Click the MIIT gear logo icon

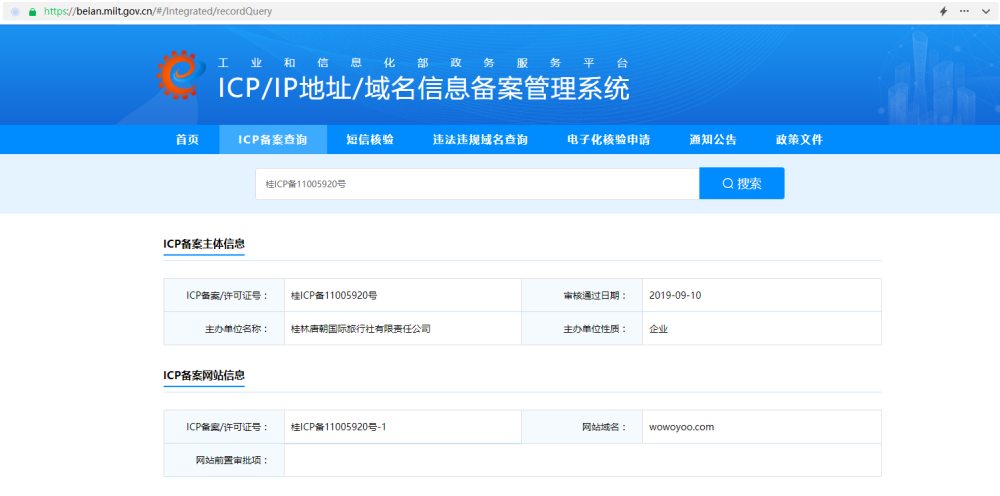tap(181, 76)
